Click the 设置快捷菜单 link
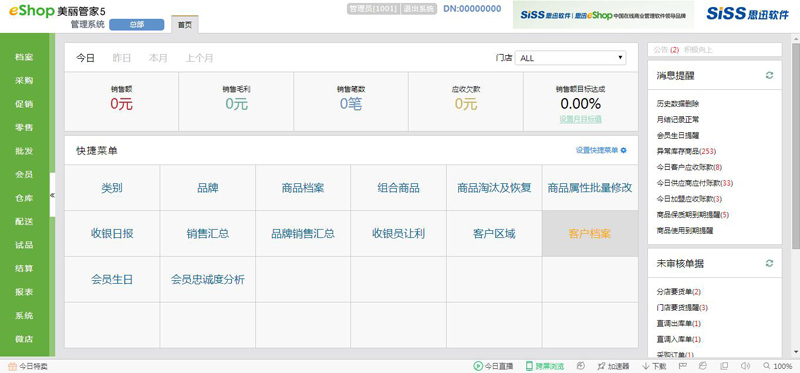Screen dimensions: 800x373 (597, 151)
